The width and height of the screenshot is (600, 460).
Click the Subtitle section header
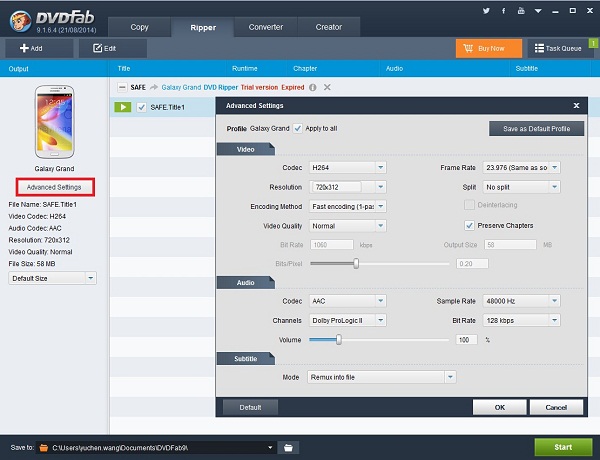pos(246,359)
